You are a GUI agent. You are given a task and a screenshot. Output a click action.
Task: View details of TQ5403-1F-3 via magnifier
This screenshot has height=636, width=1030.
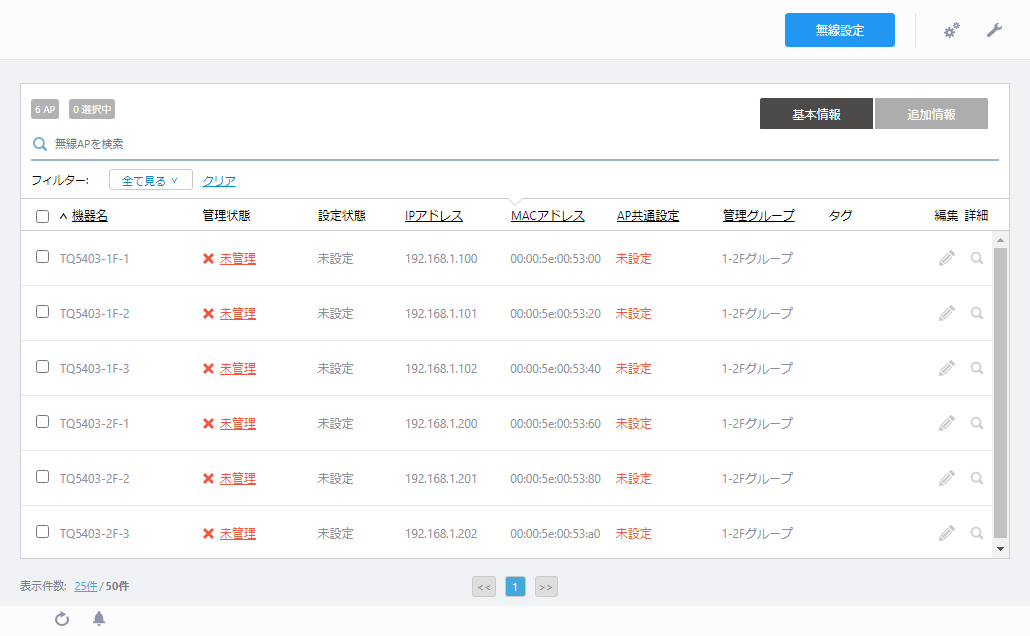(977, 369)
